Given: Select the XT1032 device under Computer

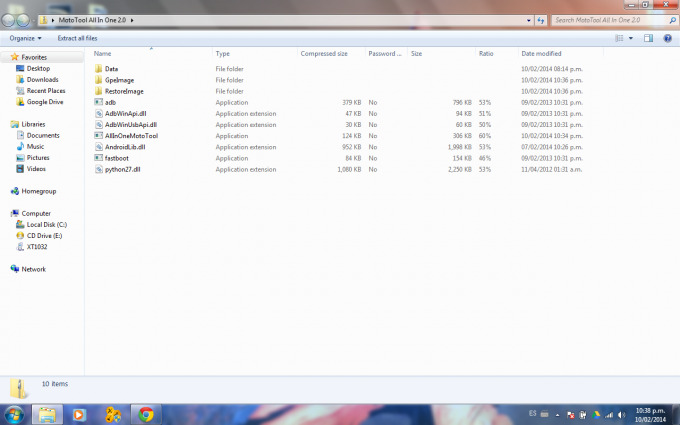Looking at the screenshot, I should (37, 246).
